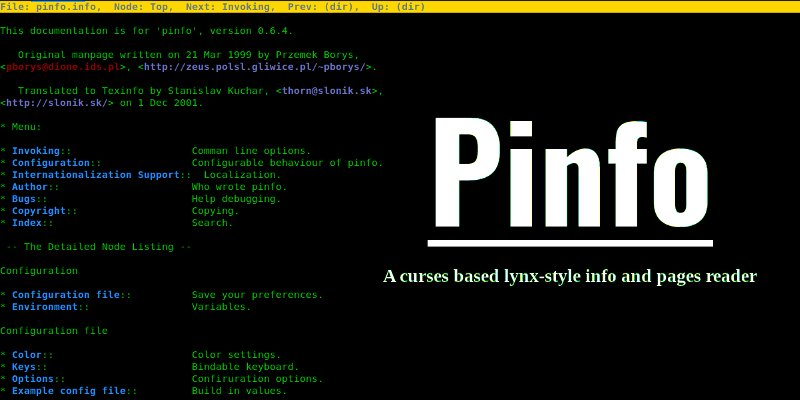This screenshot has height=400, width=800.
Task: Jump to the Index node
Action: [27, 223]
